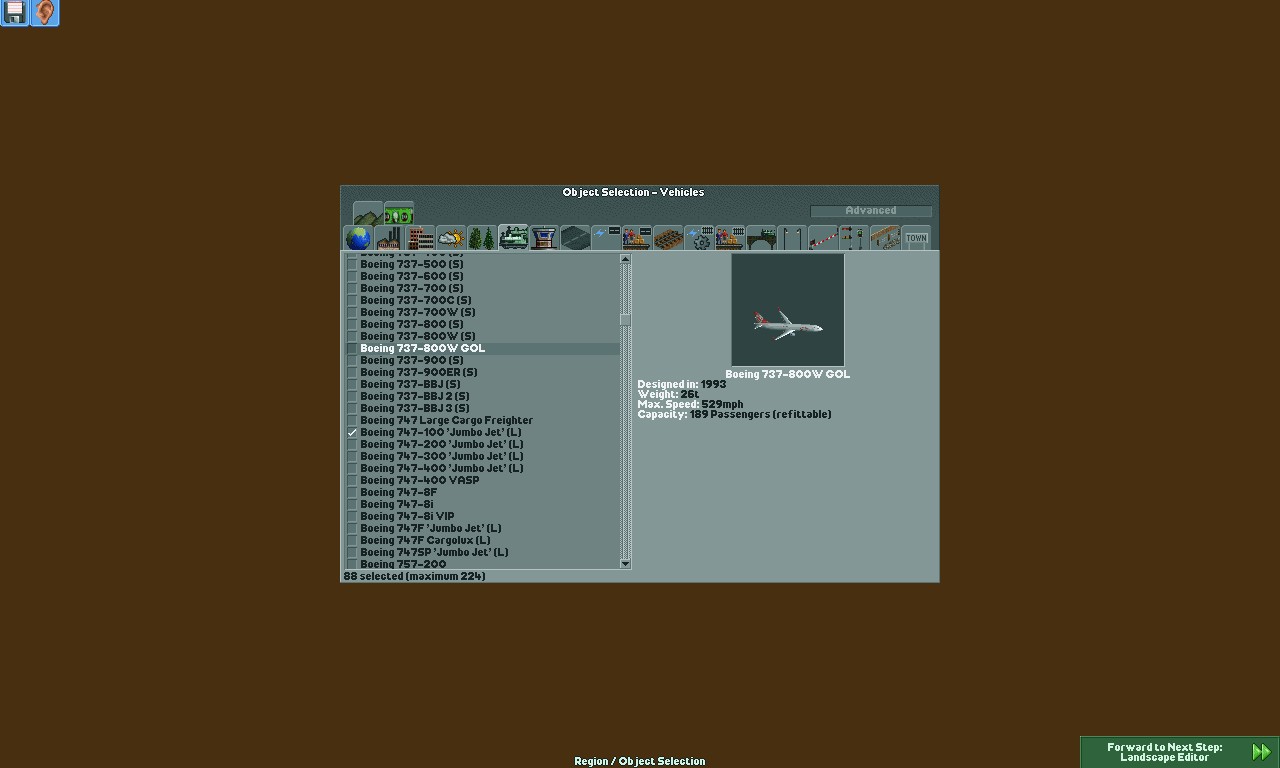Click the vehicle list scrollbar thumb
Image resolution: width=1280 pixels, height=768 pixels.
(x=625, y=320)
